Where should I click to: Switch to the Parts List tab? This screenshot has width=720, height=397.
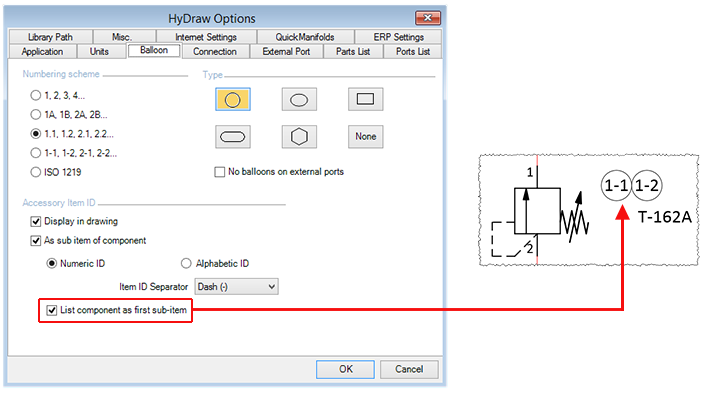pyautogui.click(x=353, y=51)
